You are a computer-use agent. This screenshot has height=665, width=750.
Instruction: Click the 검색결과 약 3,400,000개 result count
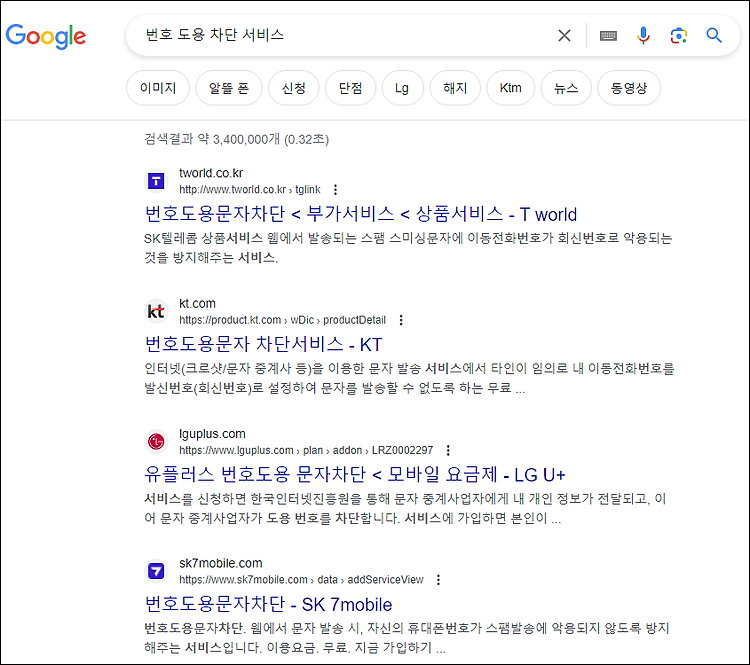[x=237, y=140]
